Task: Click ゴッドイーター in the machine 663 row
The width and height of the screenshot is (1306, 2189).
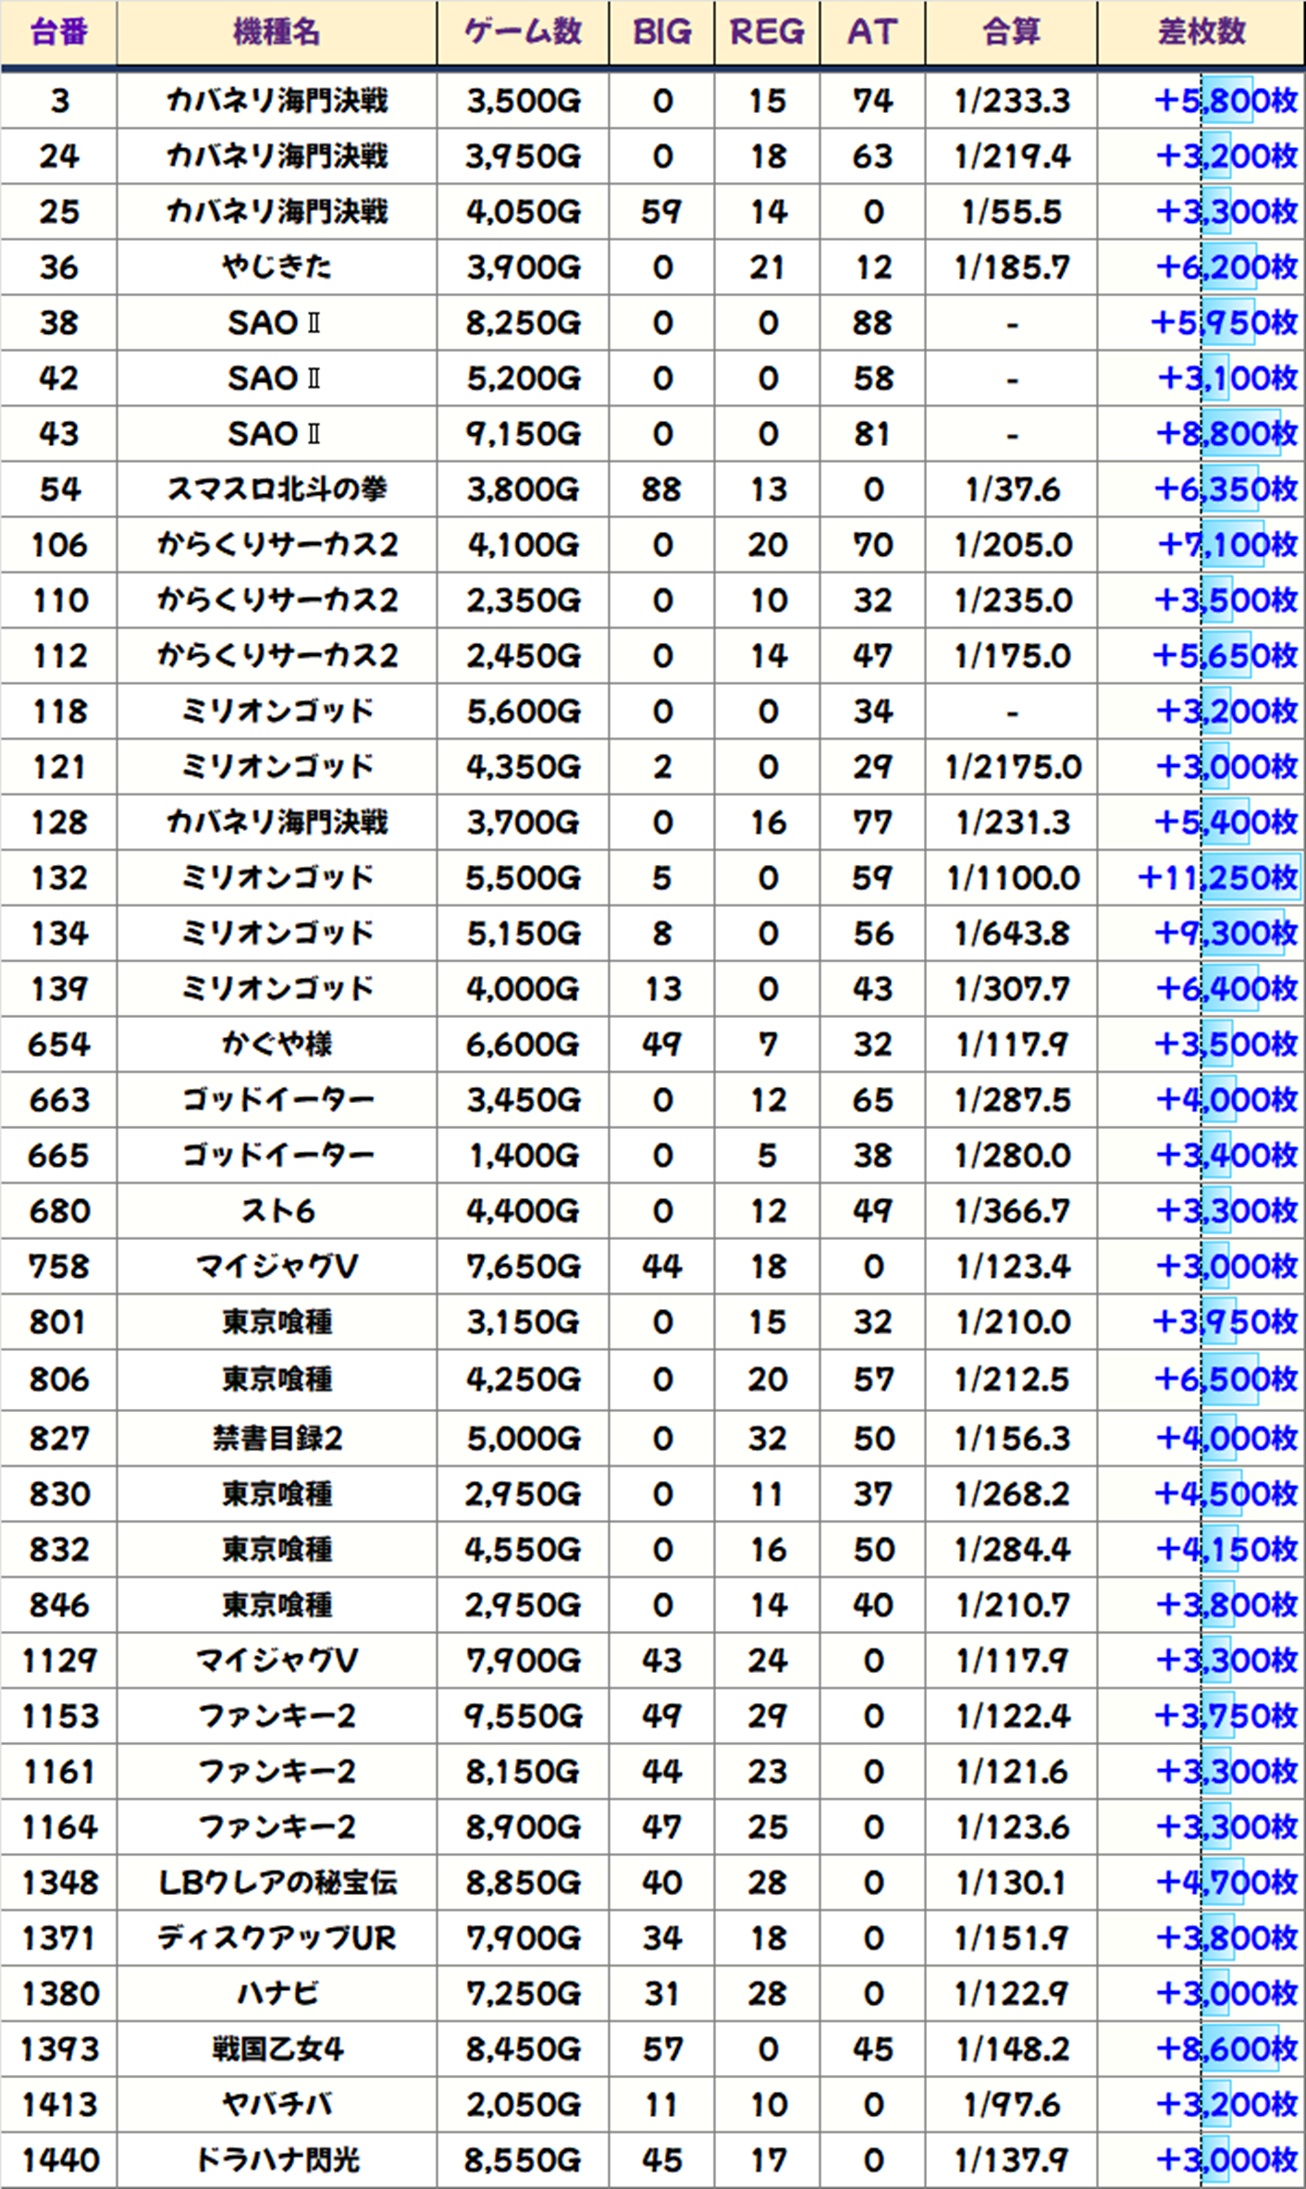Action: tap(276, 1100)
